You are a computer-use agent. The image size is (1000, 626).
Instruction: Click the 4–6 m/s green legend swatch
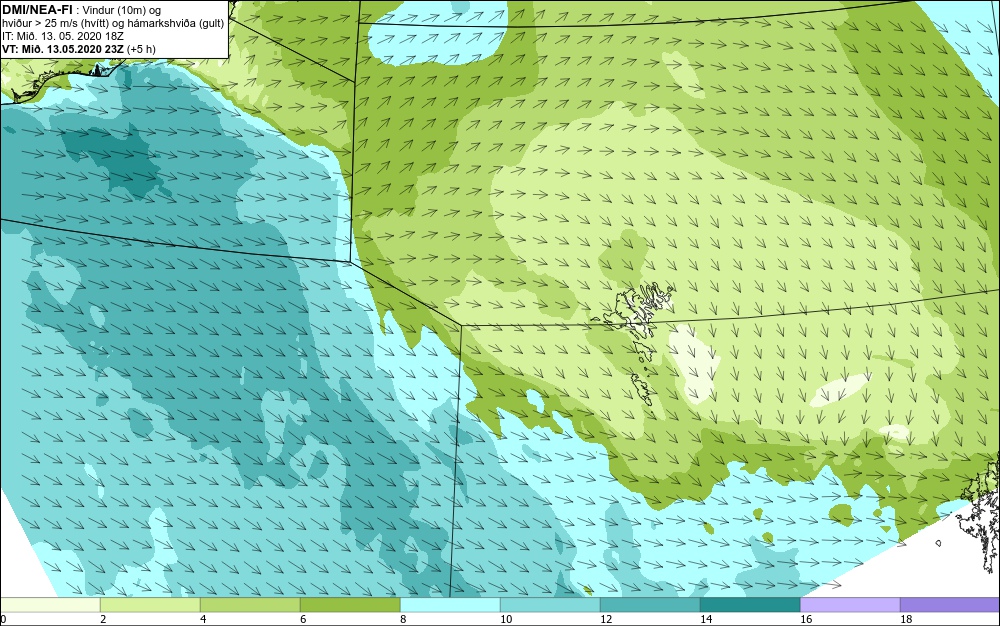click(x=250, y=605)
